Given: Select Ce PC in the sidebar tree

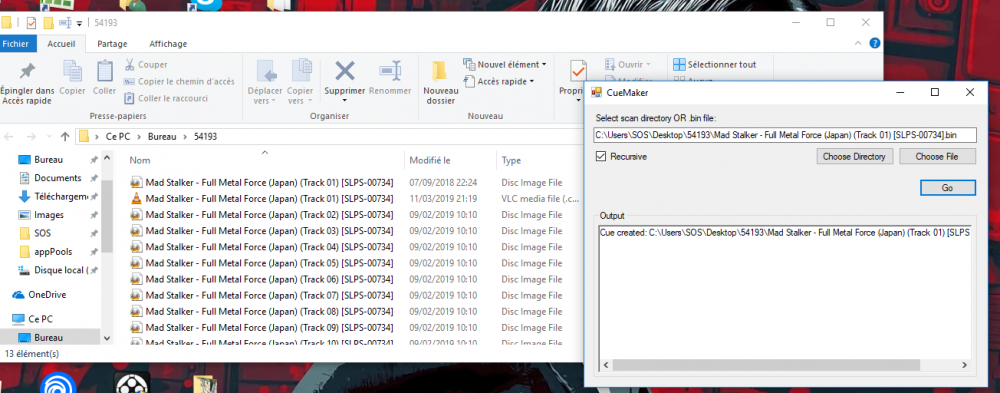Looking at the screenshot, I should [x=39, y=318].
